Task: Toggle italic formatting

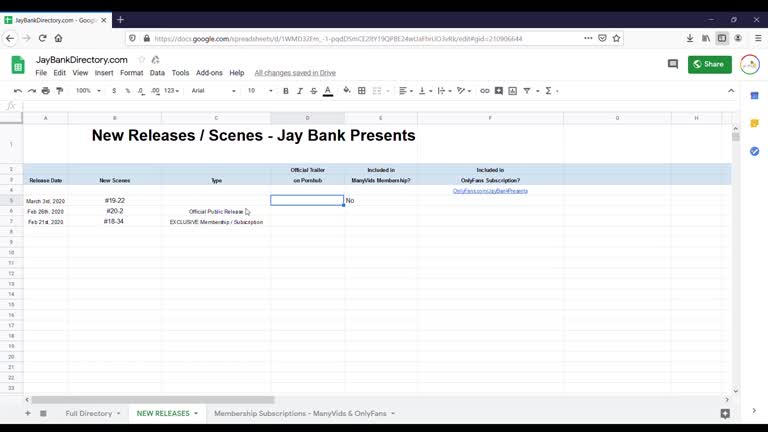Action: (300, 91)
